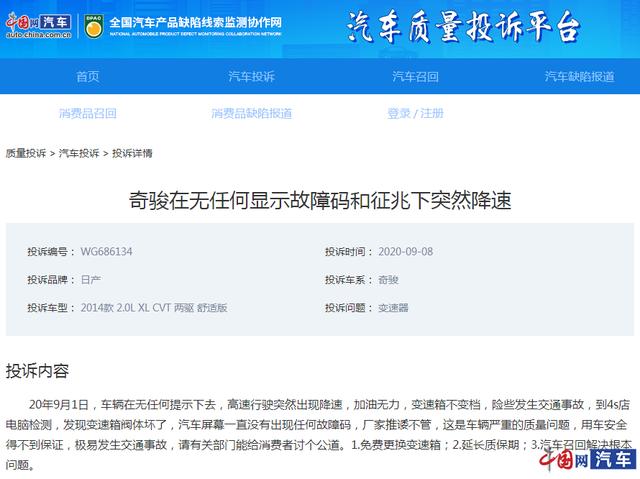This screenshot has height=479, width=640.
Task: Click the 登录 / 注册 link
Action: (x=416, y=113)
